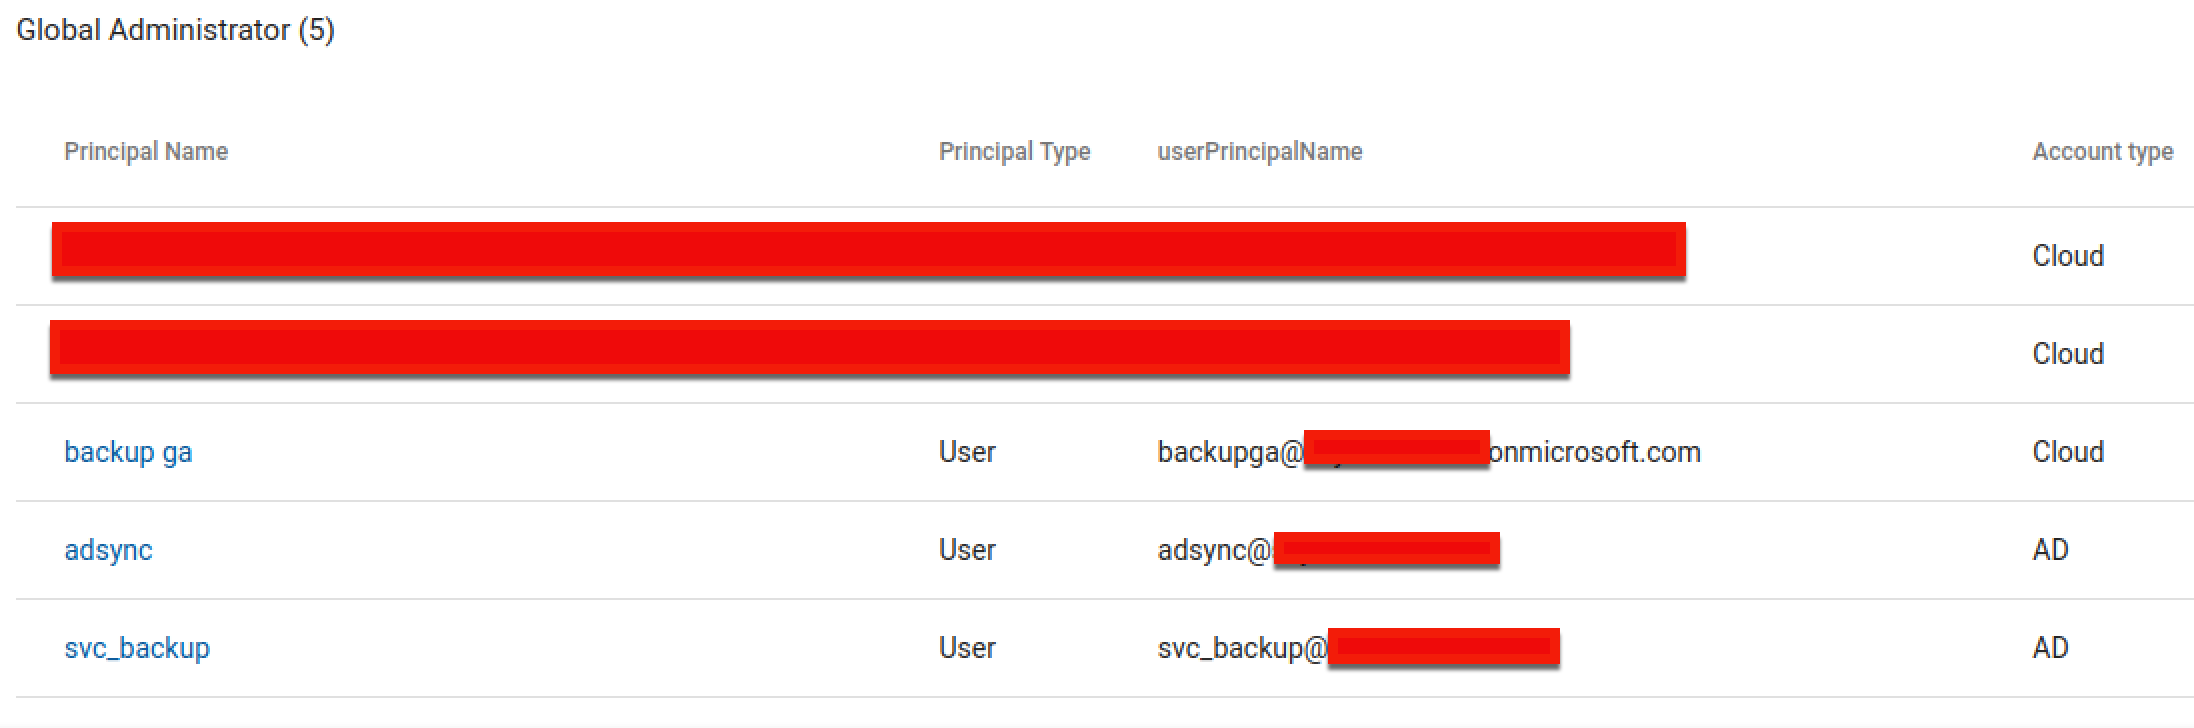Image resolution: width=2194 pixels, height=728 pixels.
Task: Select Cloud value in first redacted row
Action: [x=2068, y=256]
